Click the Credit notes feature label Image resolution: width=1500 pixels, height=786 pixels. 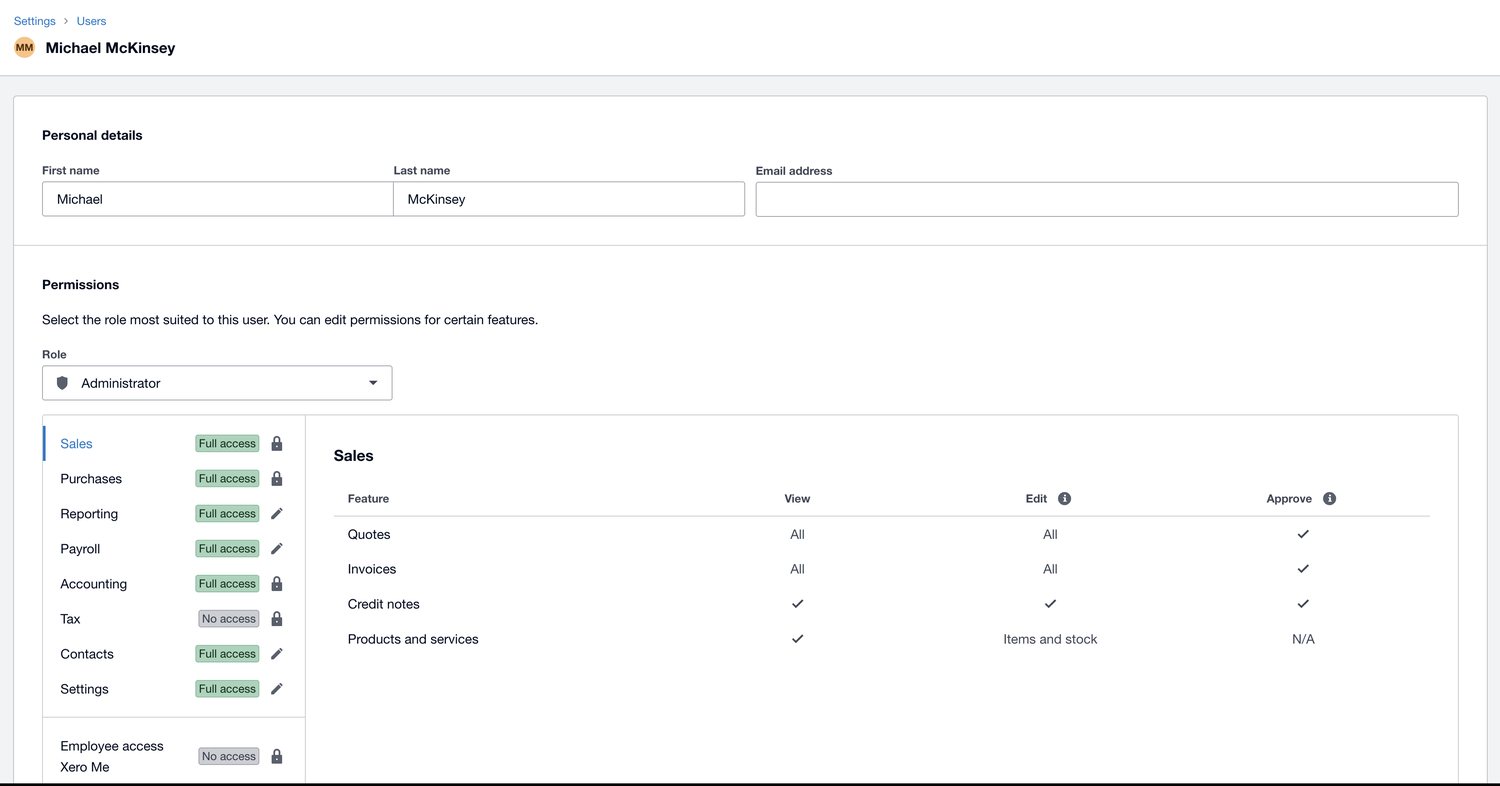pyautogui.click(x=384, y=604)
